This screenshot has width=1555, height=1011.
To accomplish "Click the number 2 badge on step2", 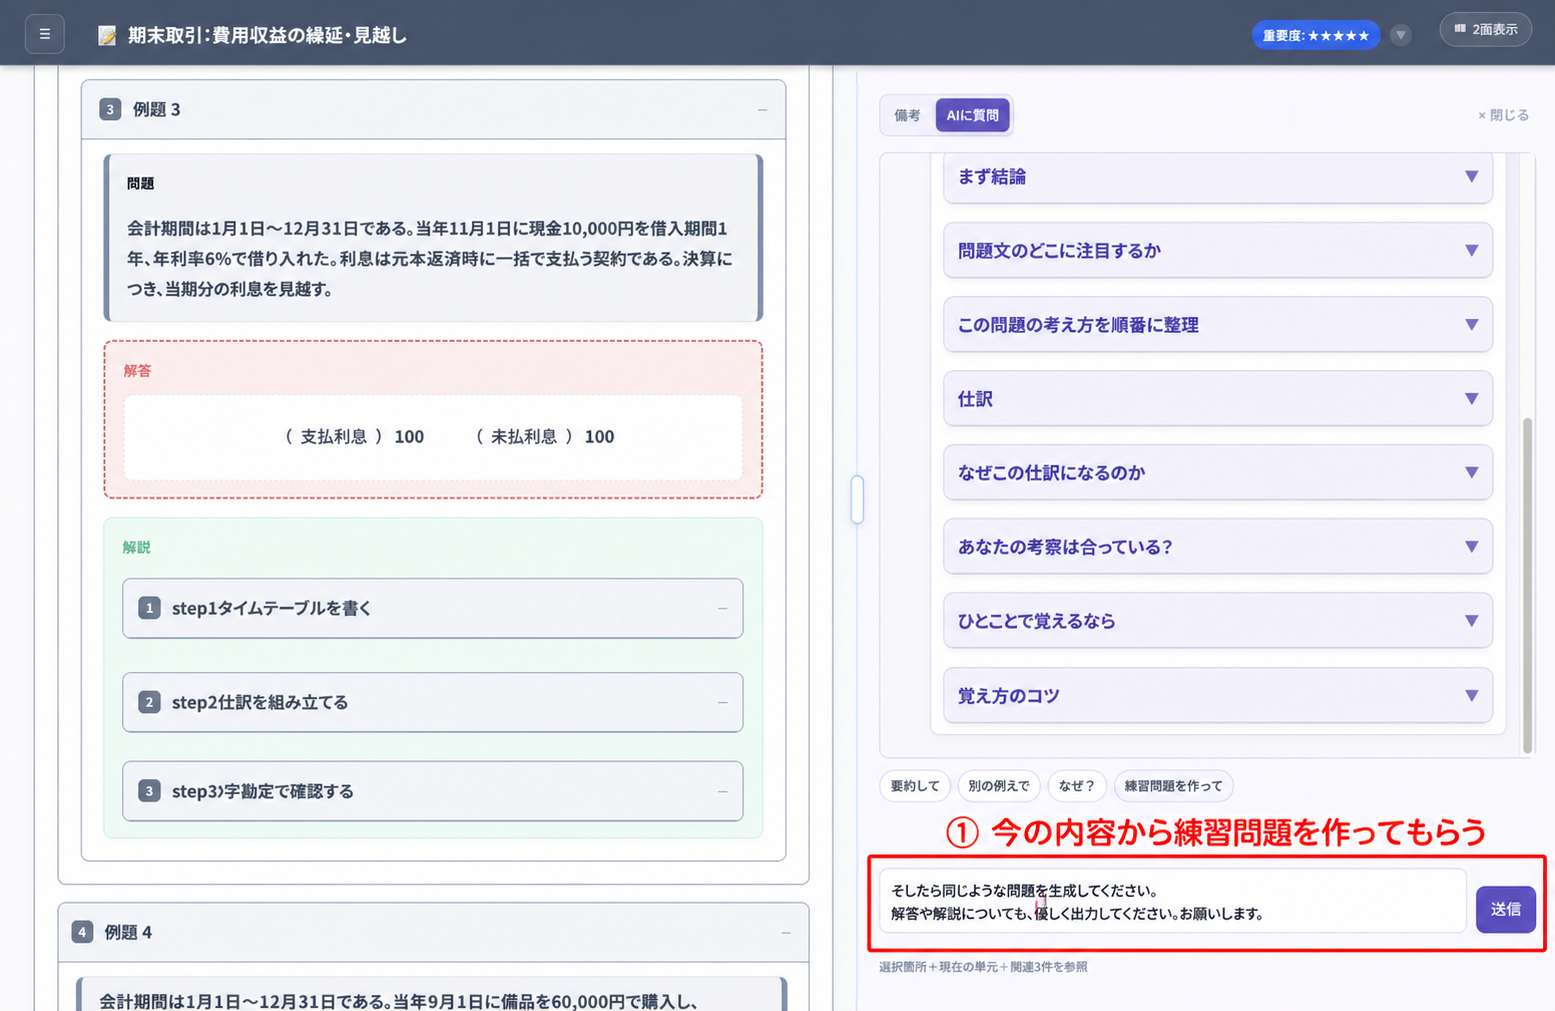I will point(149,702).
